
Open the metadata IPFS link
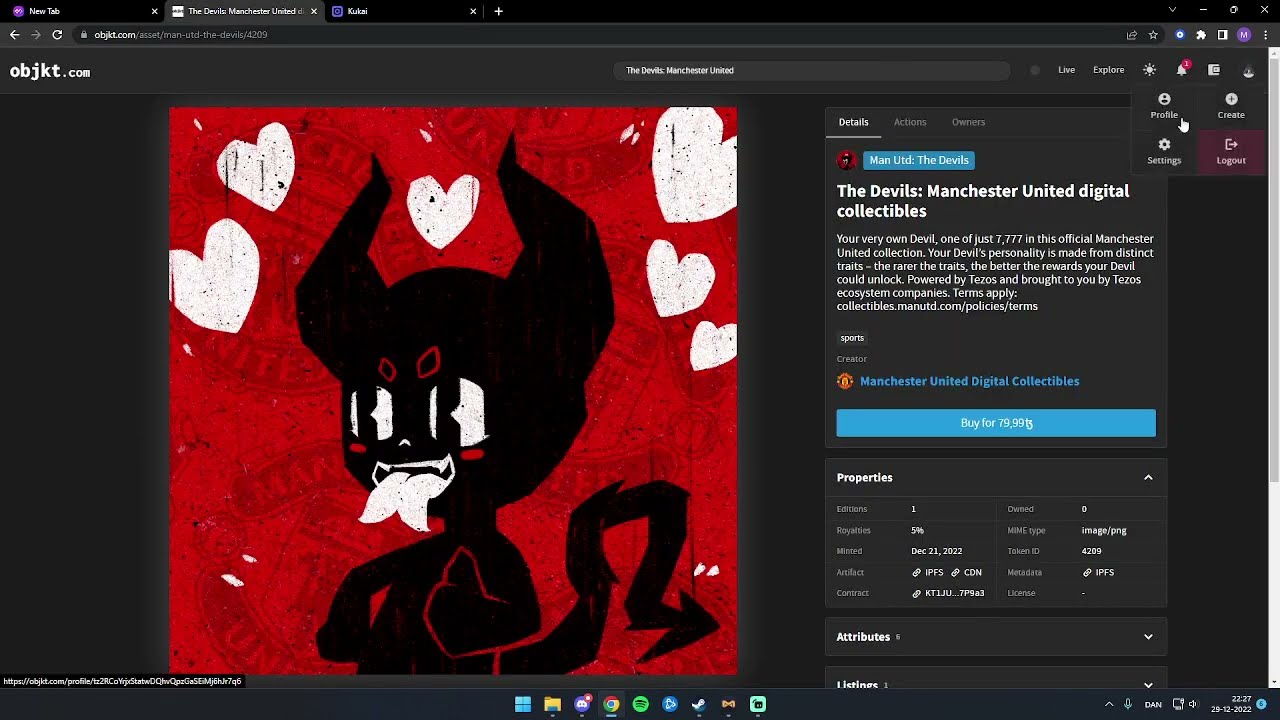[1098, 572]
